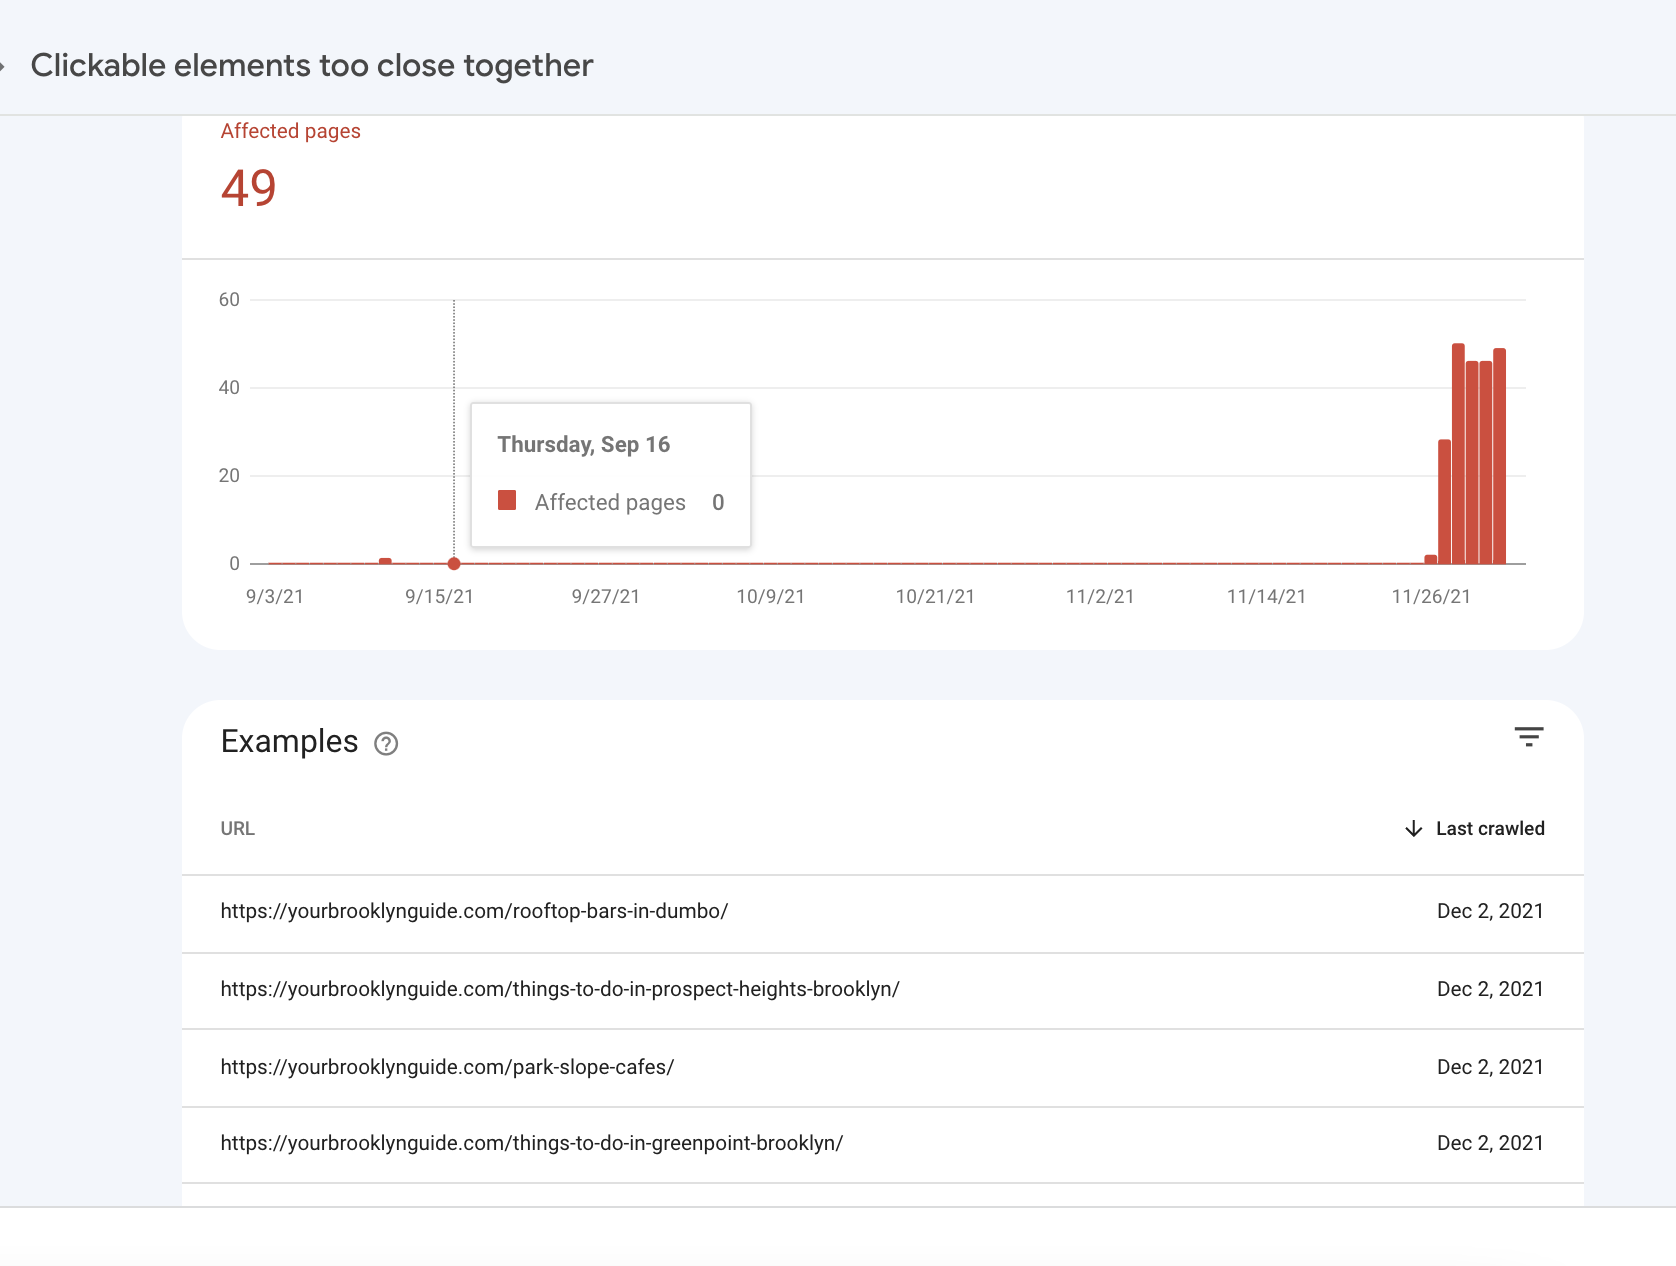
Task: Open things-to-do-in-greenpoint-brooklyn URL row
Action: tap(883, 1144)
